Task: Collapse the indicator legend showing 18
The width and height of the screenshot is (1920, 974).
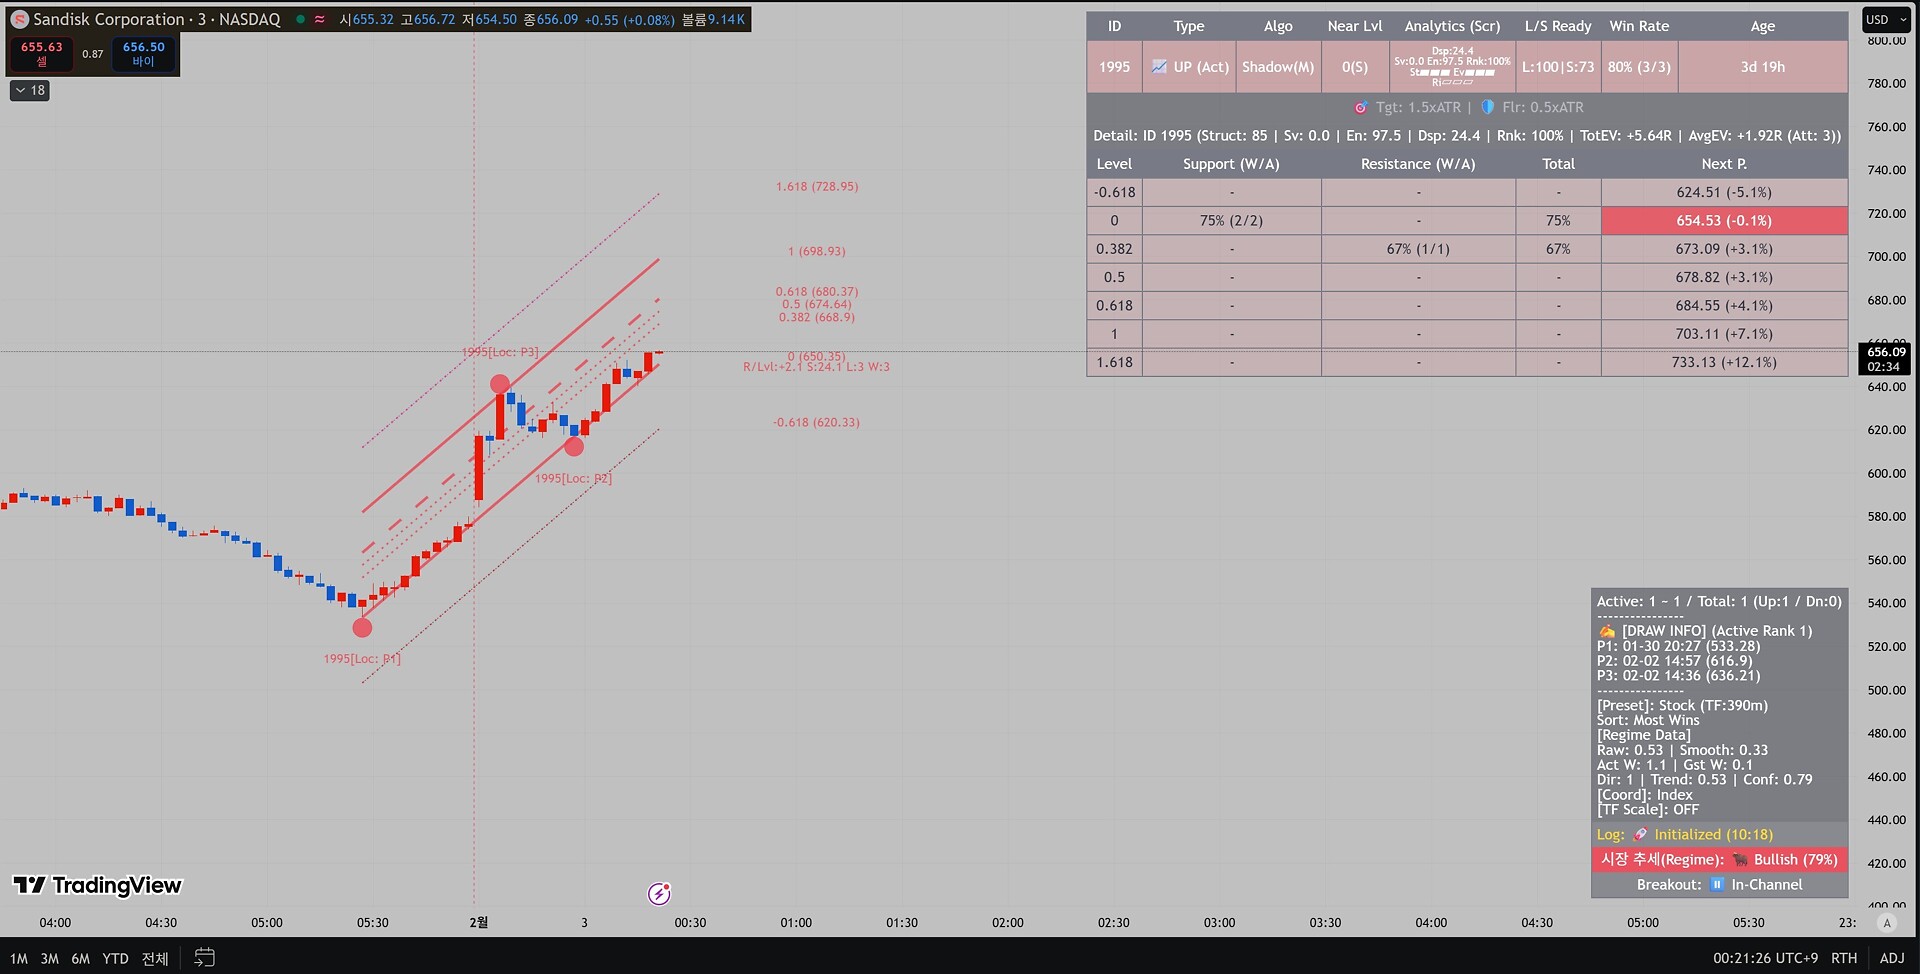Action: [x=30, y=90]
